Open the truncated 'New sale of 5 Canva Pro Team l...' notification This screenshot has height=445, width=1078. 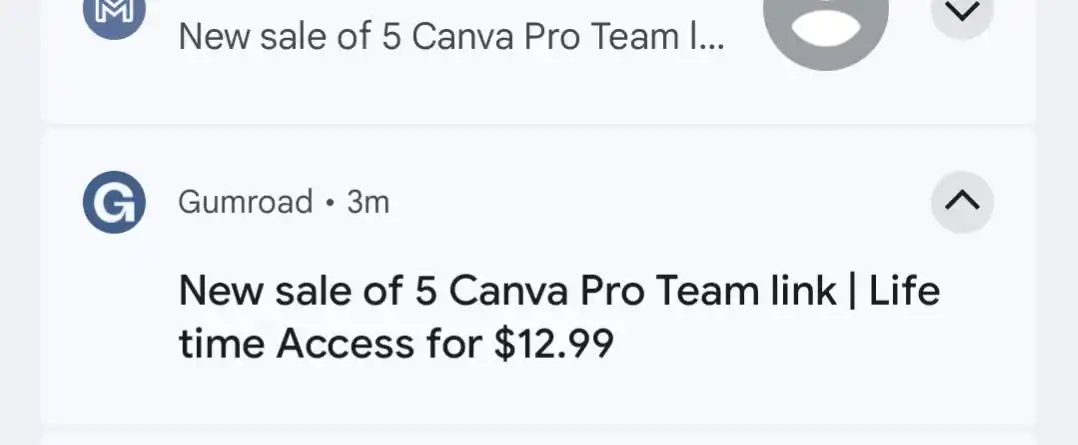click(x=452, y=38)
